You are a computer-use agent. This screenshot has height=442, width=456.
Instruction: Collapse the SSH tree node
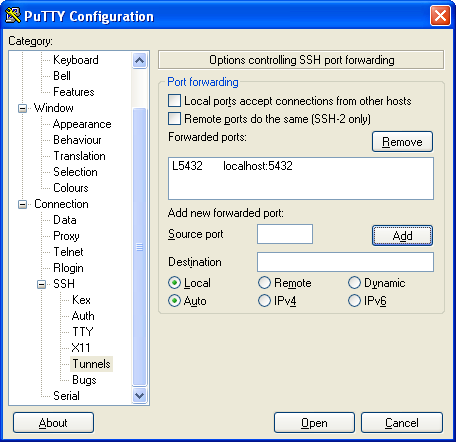(x=41, y=284)
